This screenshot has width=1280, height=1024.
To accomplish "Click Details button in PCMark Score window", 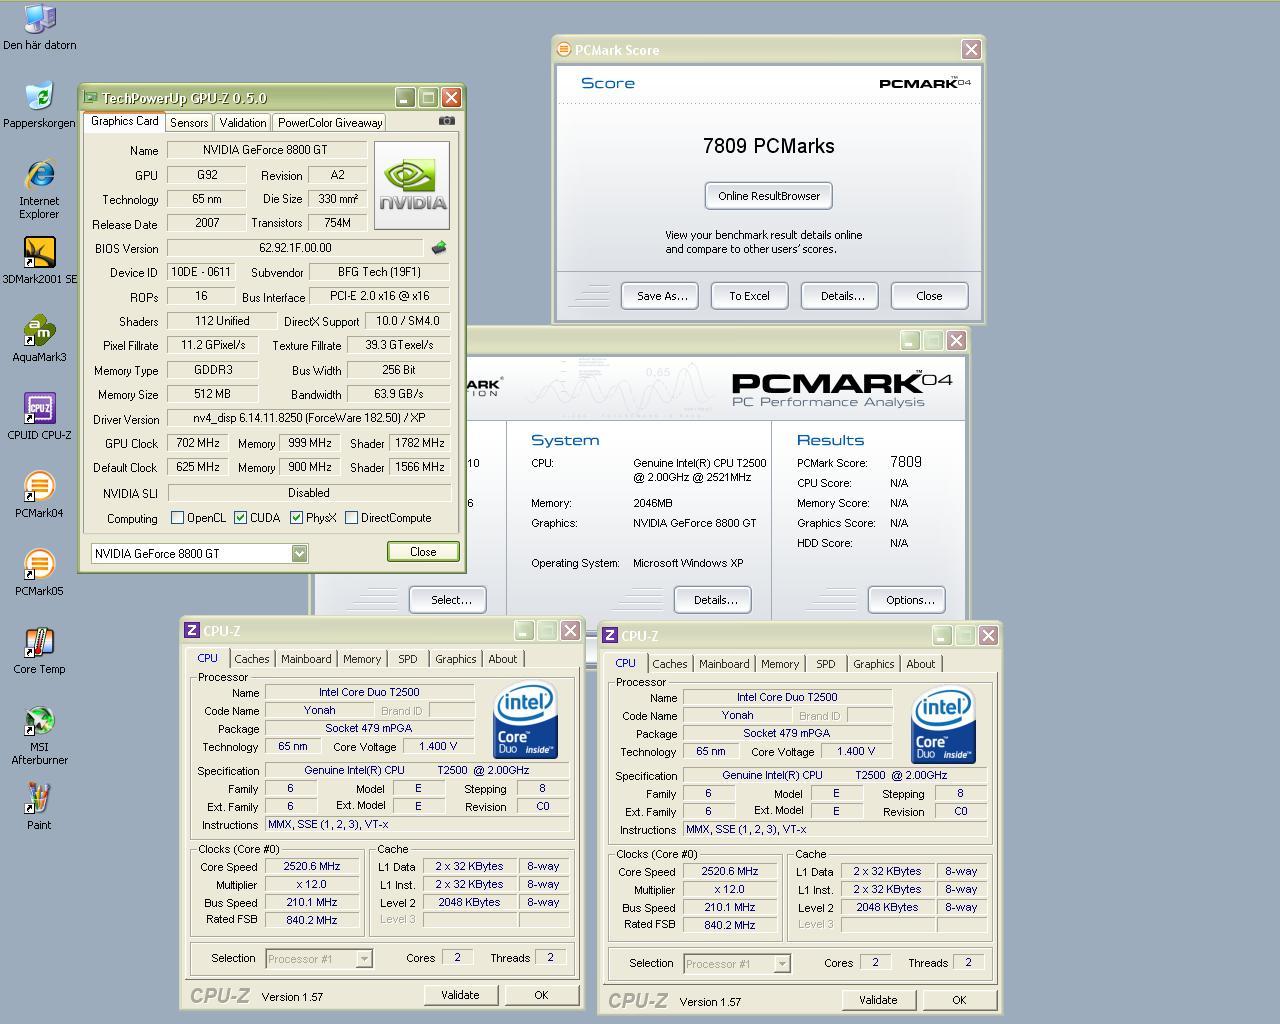I will [842, 296].
